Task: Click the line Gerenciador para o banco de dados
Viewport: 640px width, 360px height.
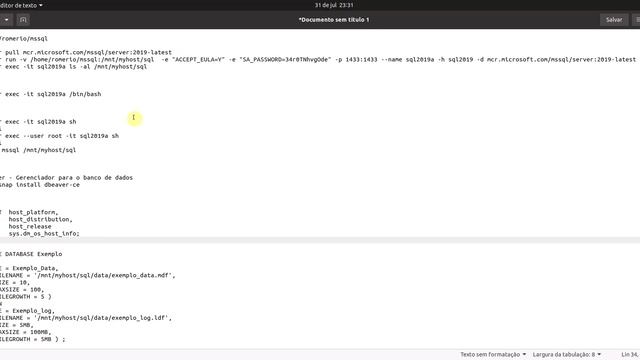Action: coord(74,178)
